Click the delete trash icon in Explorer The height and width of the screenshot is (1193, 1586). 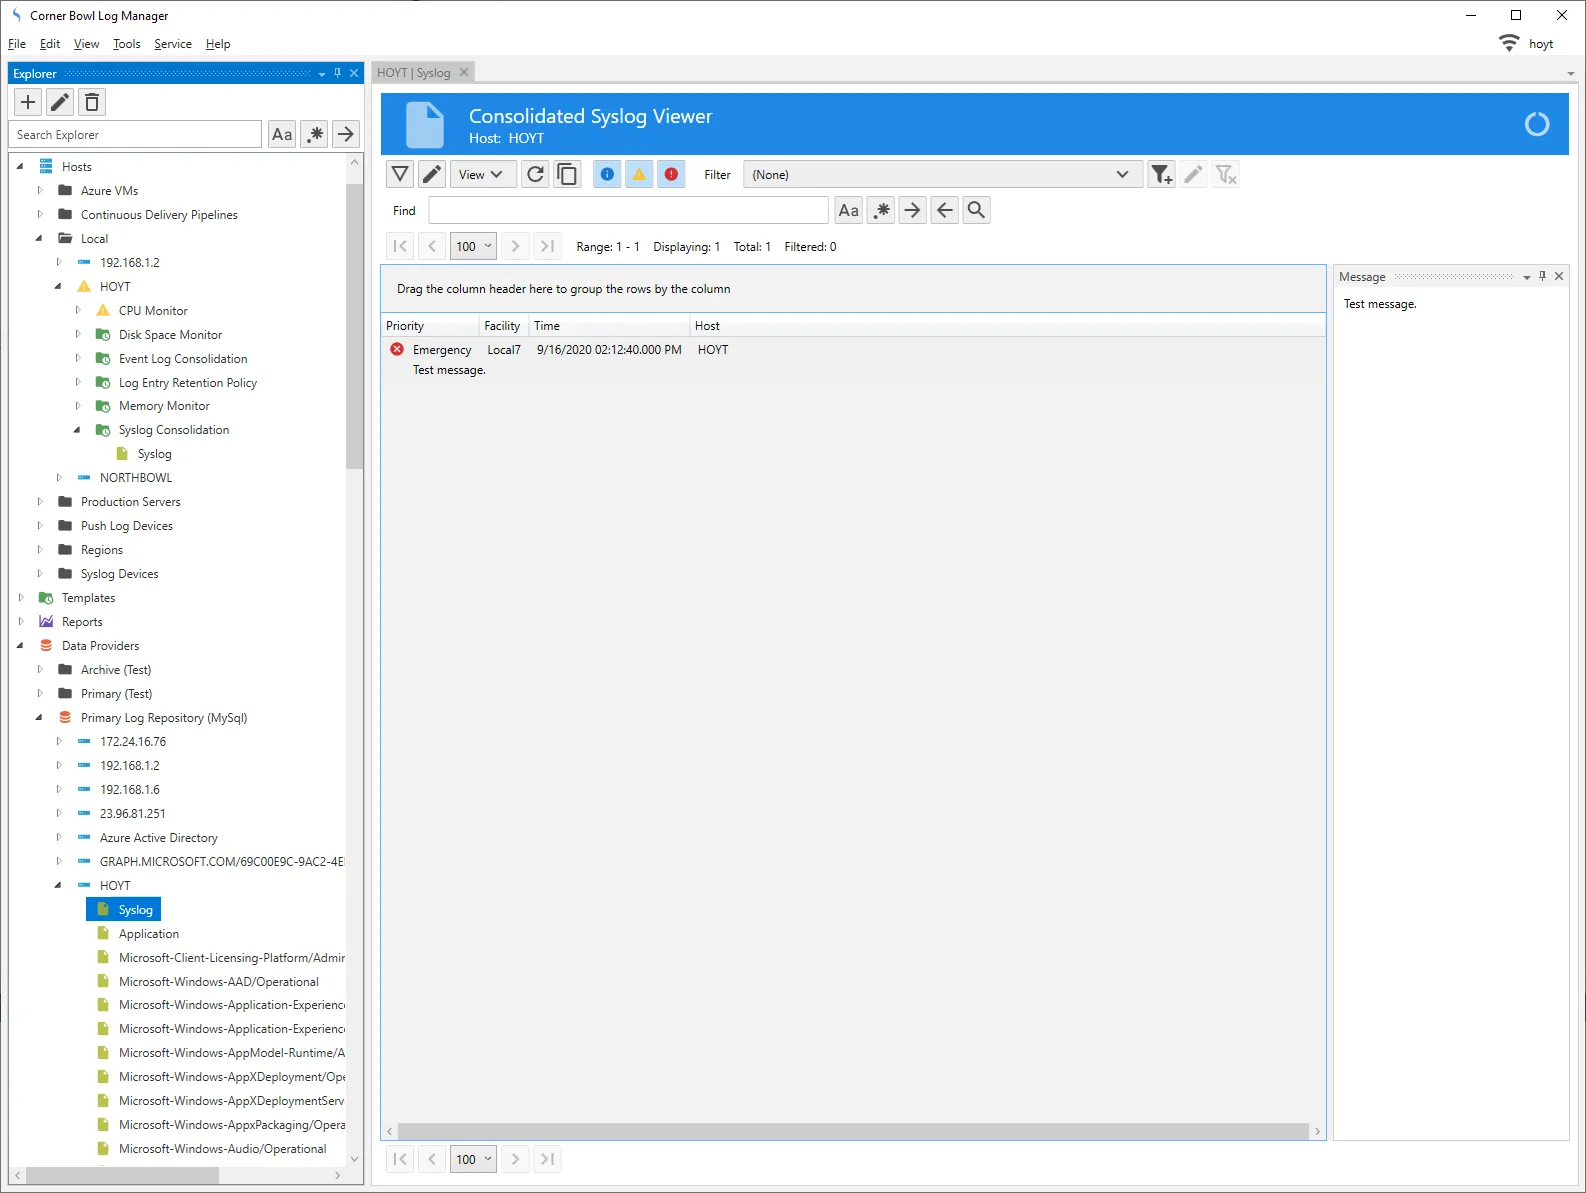tap(92, 102)
